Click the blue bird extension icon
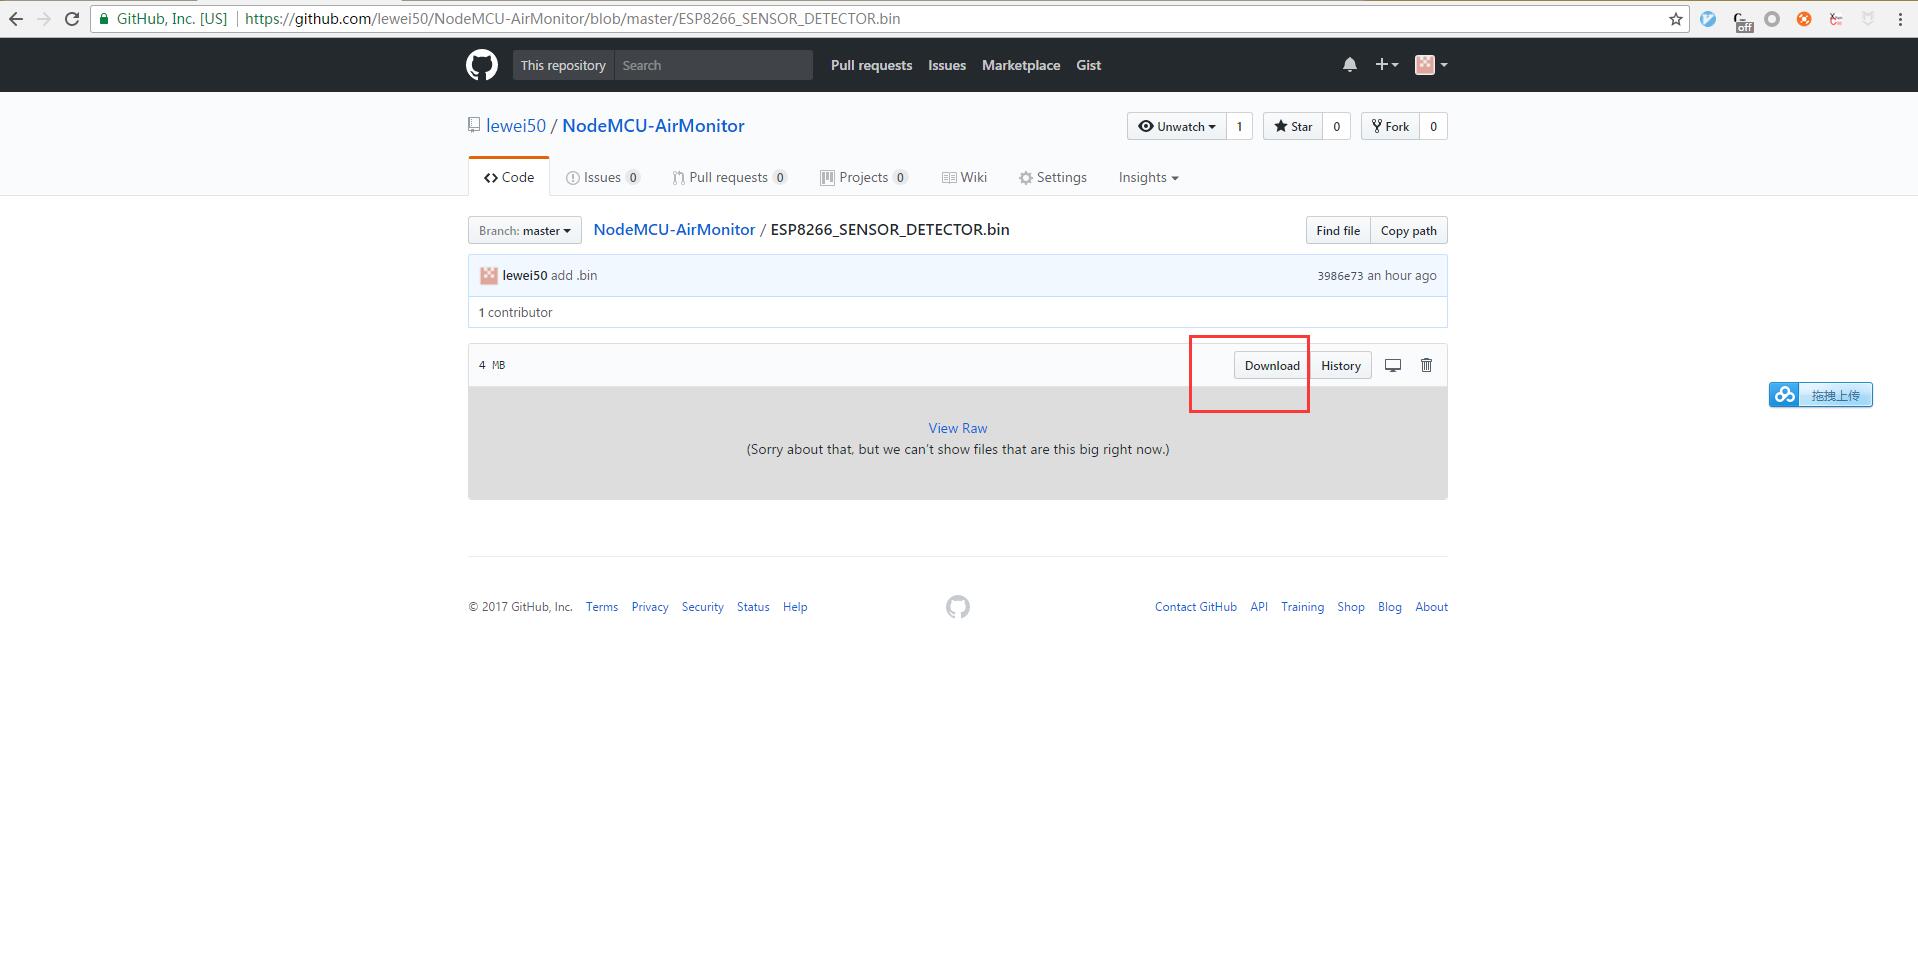 [1708, 19]
